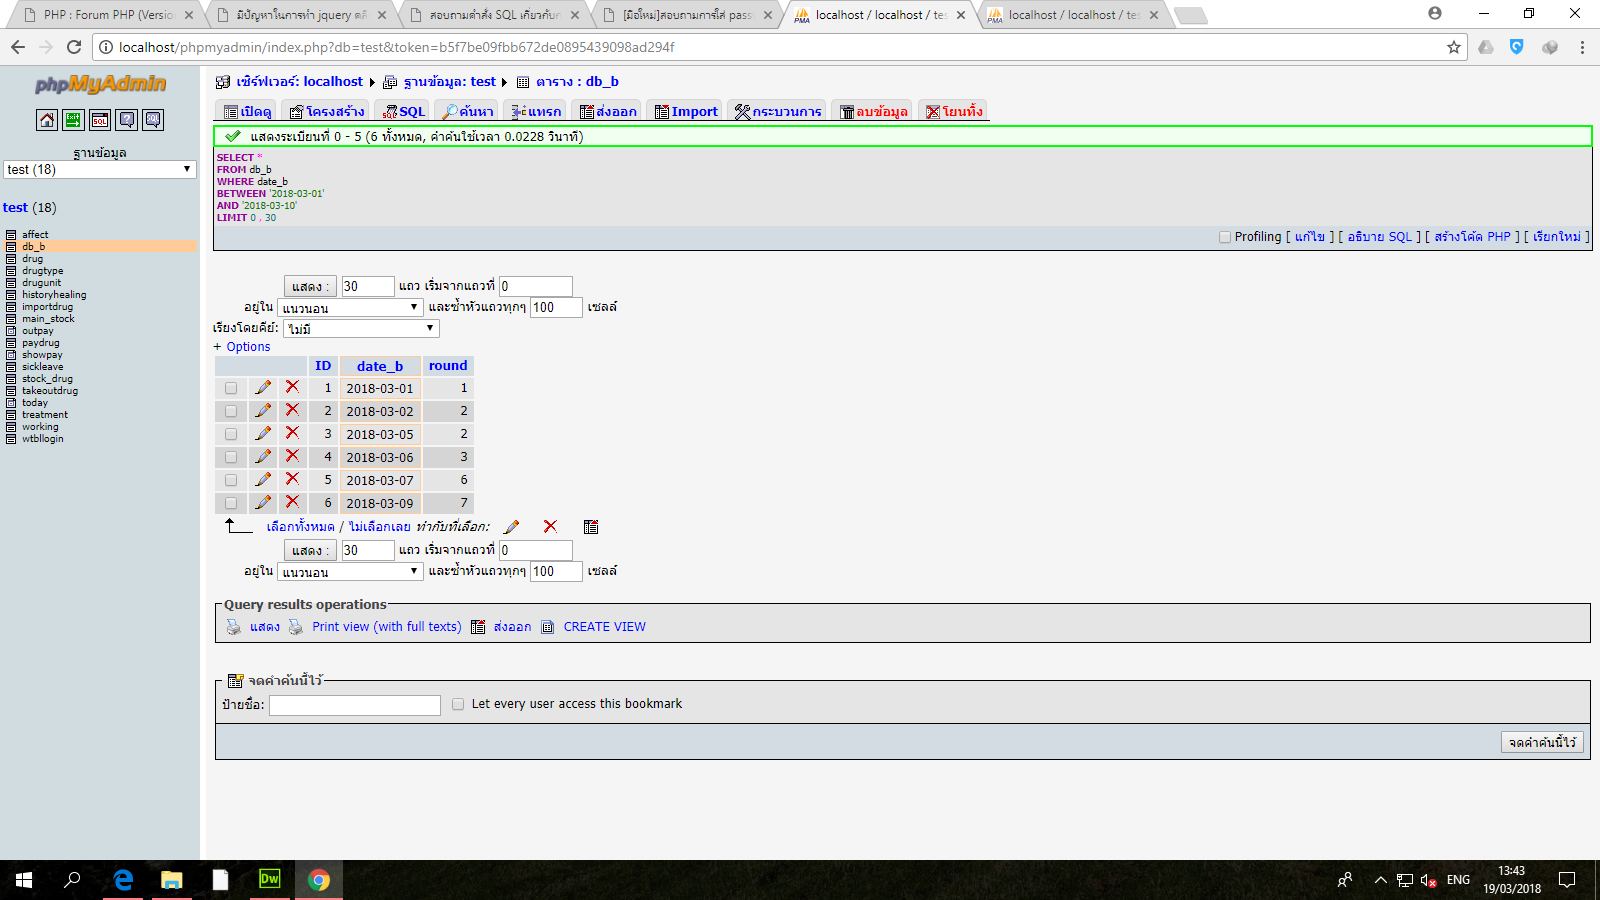The image size is (1600, 900).
Task: Focus the upper rows-to-show field above the table
Action: click(x=368, y=286)
